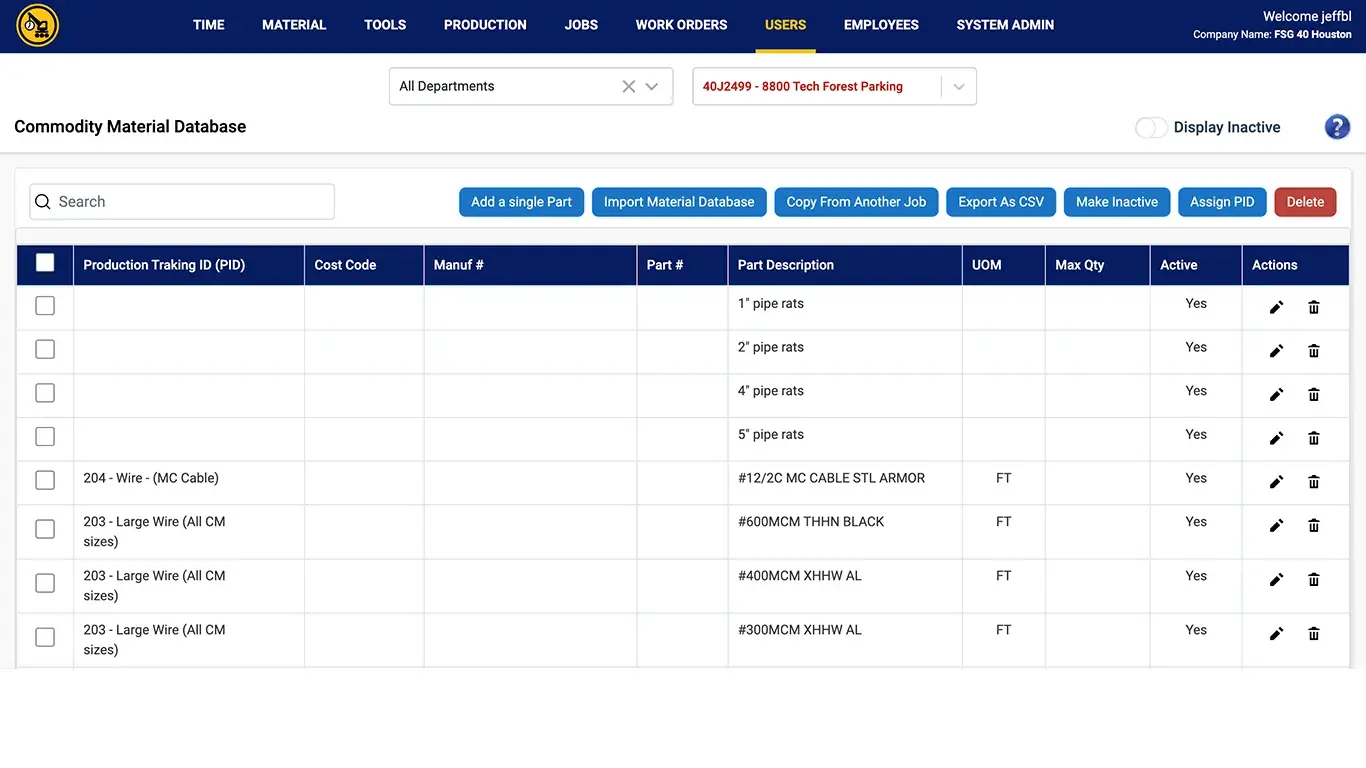Click the company logo icon in header
1366x768 pixels.
click(x=38, y=26)
